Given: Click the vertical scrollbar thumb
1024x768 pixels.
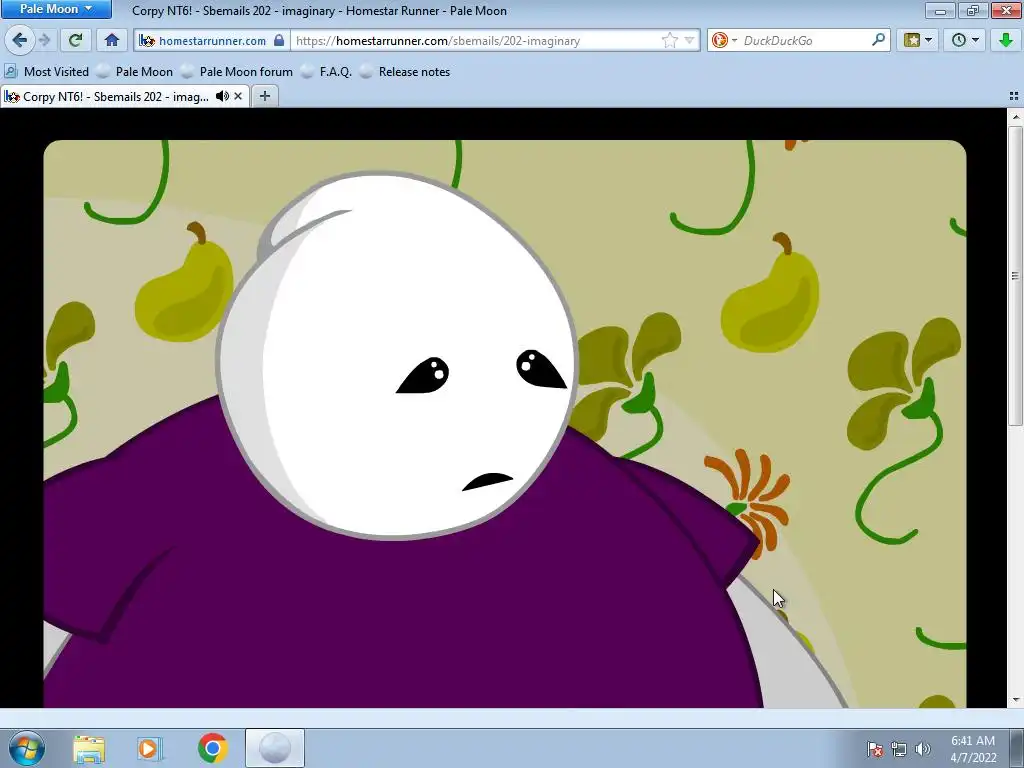Looking at the screenshot, I should pos(1015,276).
